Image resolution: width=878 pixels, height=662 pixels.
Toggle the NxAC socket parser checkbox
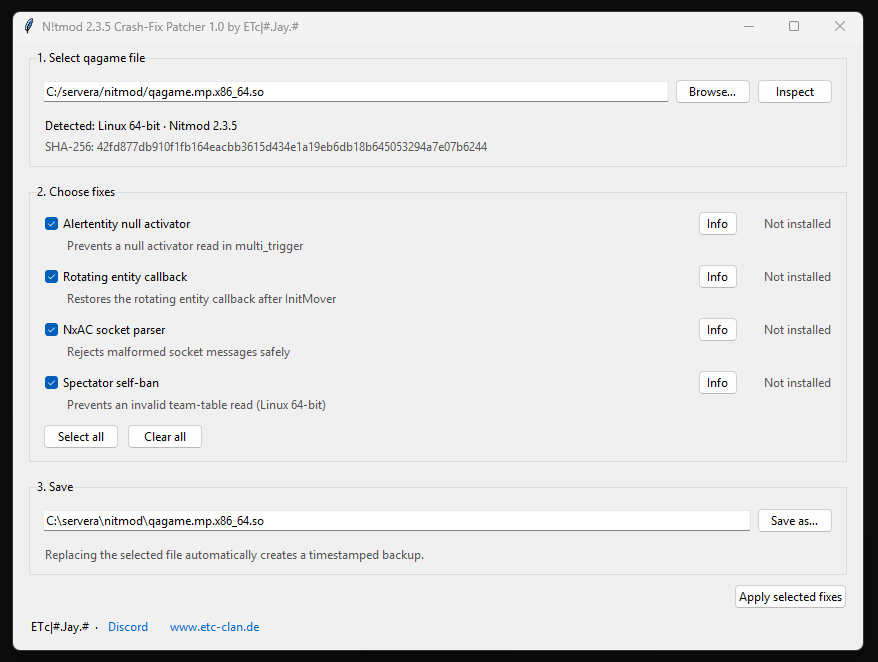point(52,330)
